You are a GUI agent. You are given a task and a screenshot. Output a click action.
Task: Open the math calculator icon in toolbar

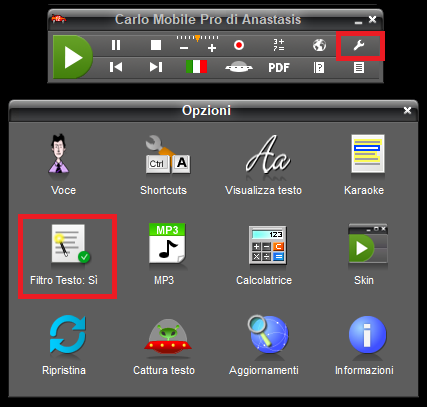279,45
